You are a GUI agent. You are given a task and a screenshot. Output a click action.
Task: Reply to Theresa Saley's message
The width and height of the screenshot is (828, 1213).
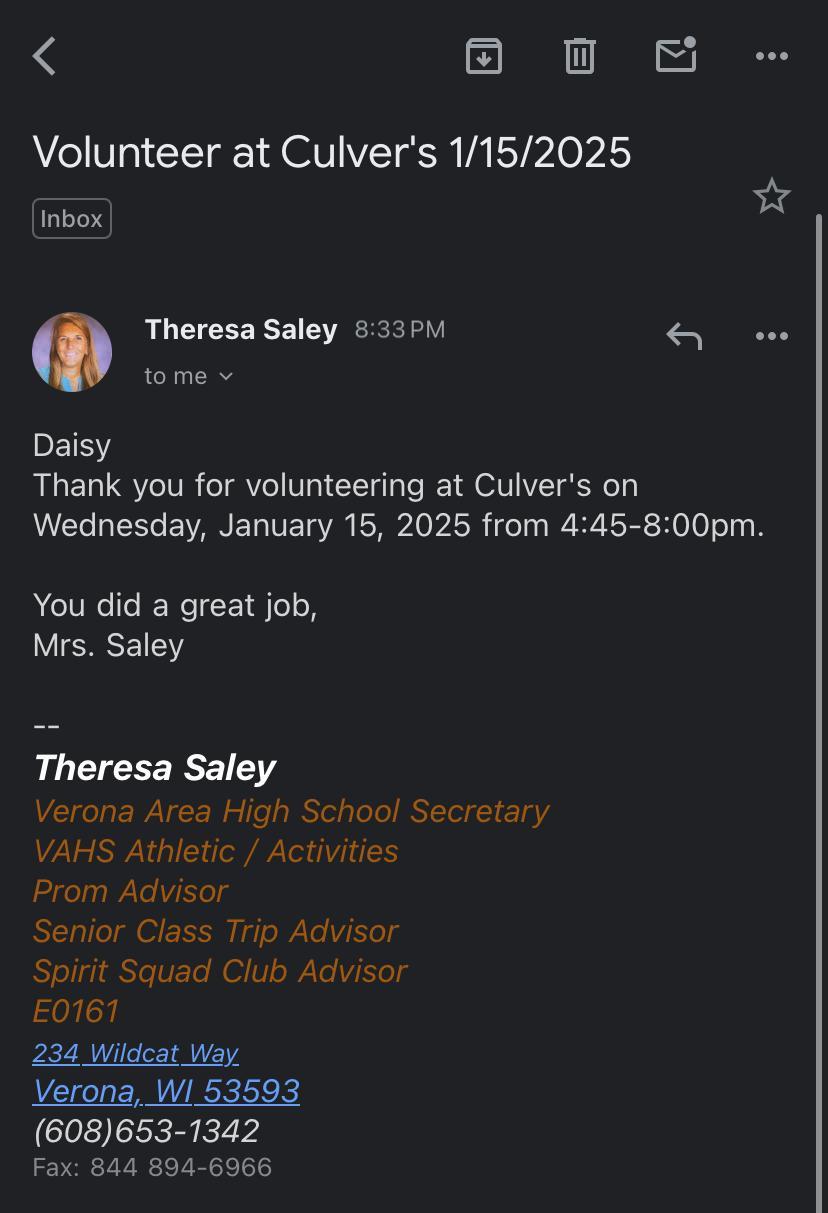pyautogui.click(x=684, y=336)
